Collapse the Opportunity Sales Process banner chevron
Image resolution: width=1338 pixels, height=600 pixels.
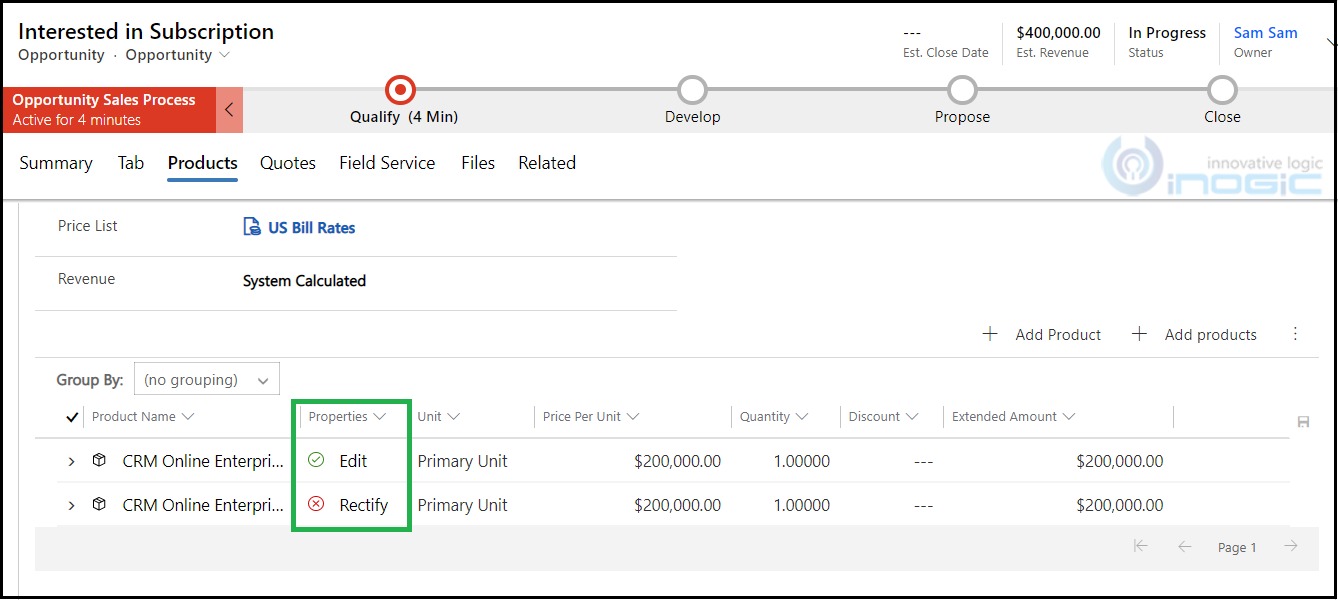(228, 110)
